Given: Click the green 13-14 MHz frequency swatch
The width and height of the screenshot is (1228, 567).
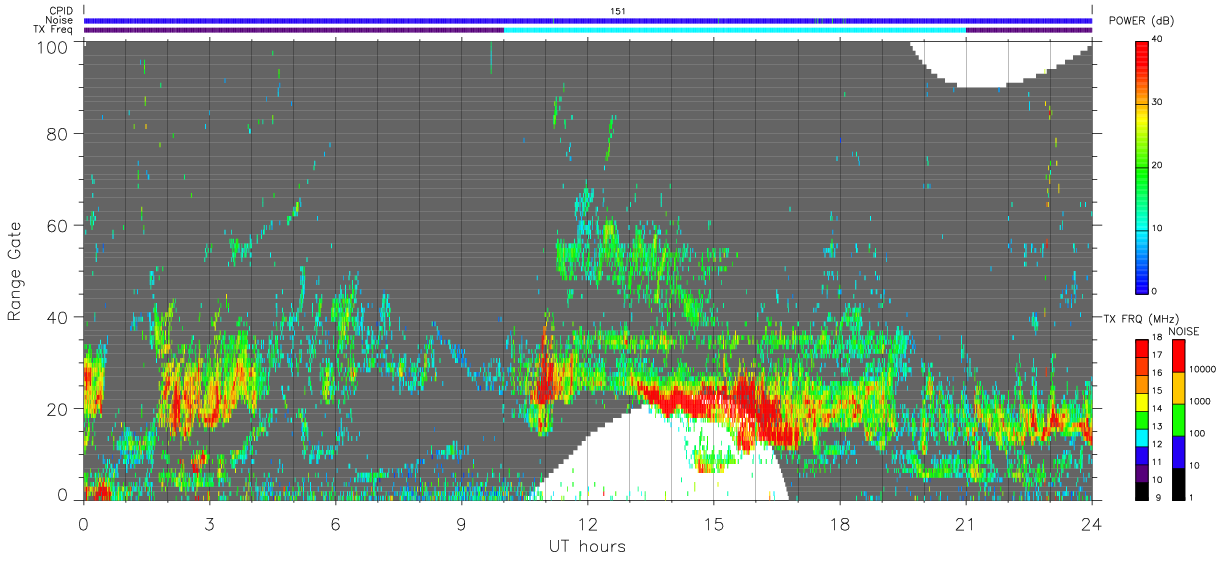Looking at the screenshot, I should click(1141, 420).
